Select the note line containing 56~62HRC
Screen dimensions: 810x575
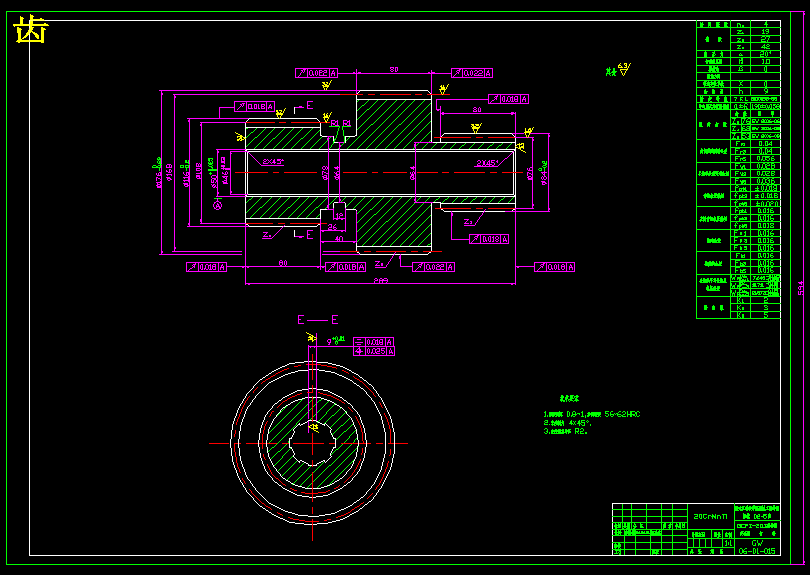pyautogui.click(x=592, y=414)
